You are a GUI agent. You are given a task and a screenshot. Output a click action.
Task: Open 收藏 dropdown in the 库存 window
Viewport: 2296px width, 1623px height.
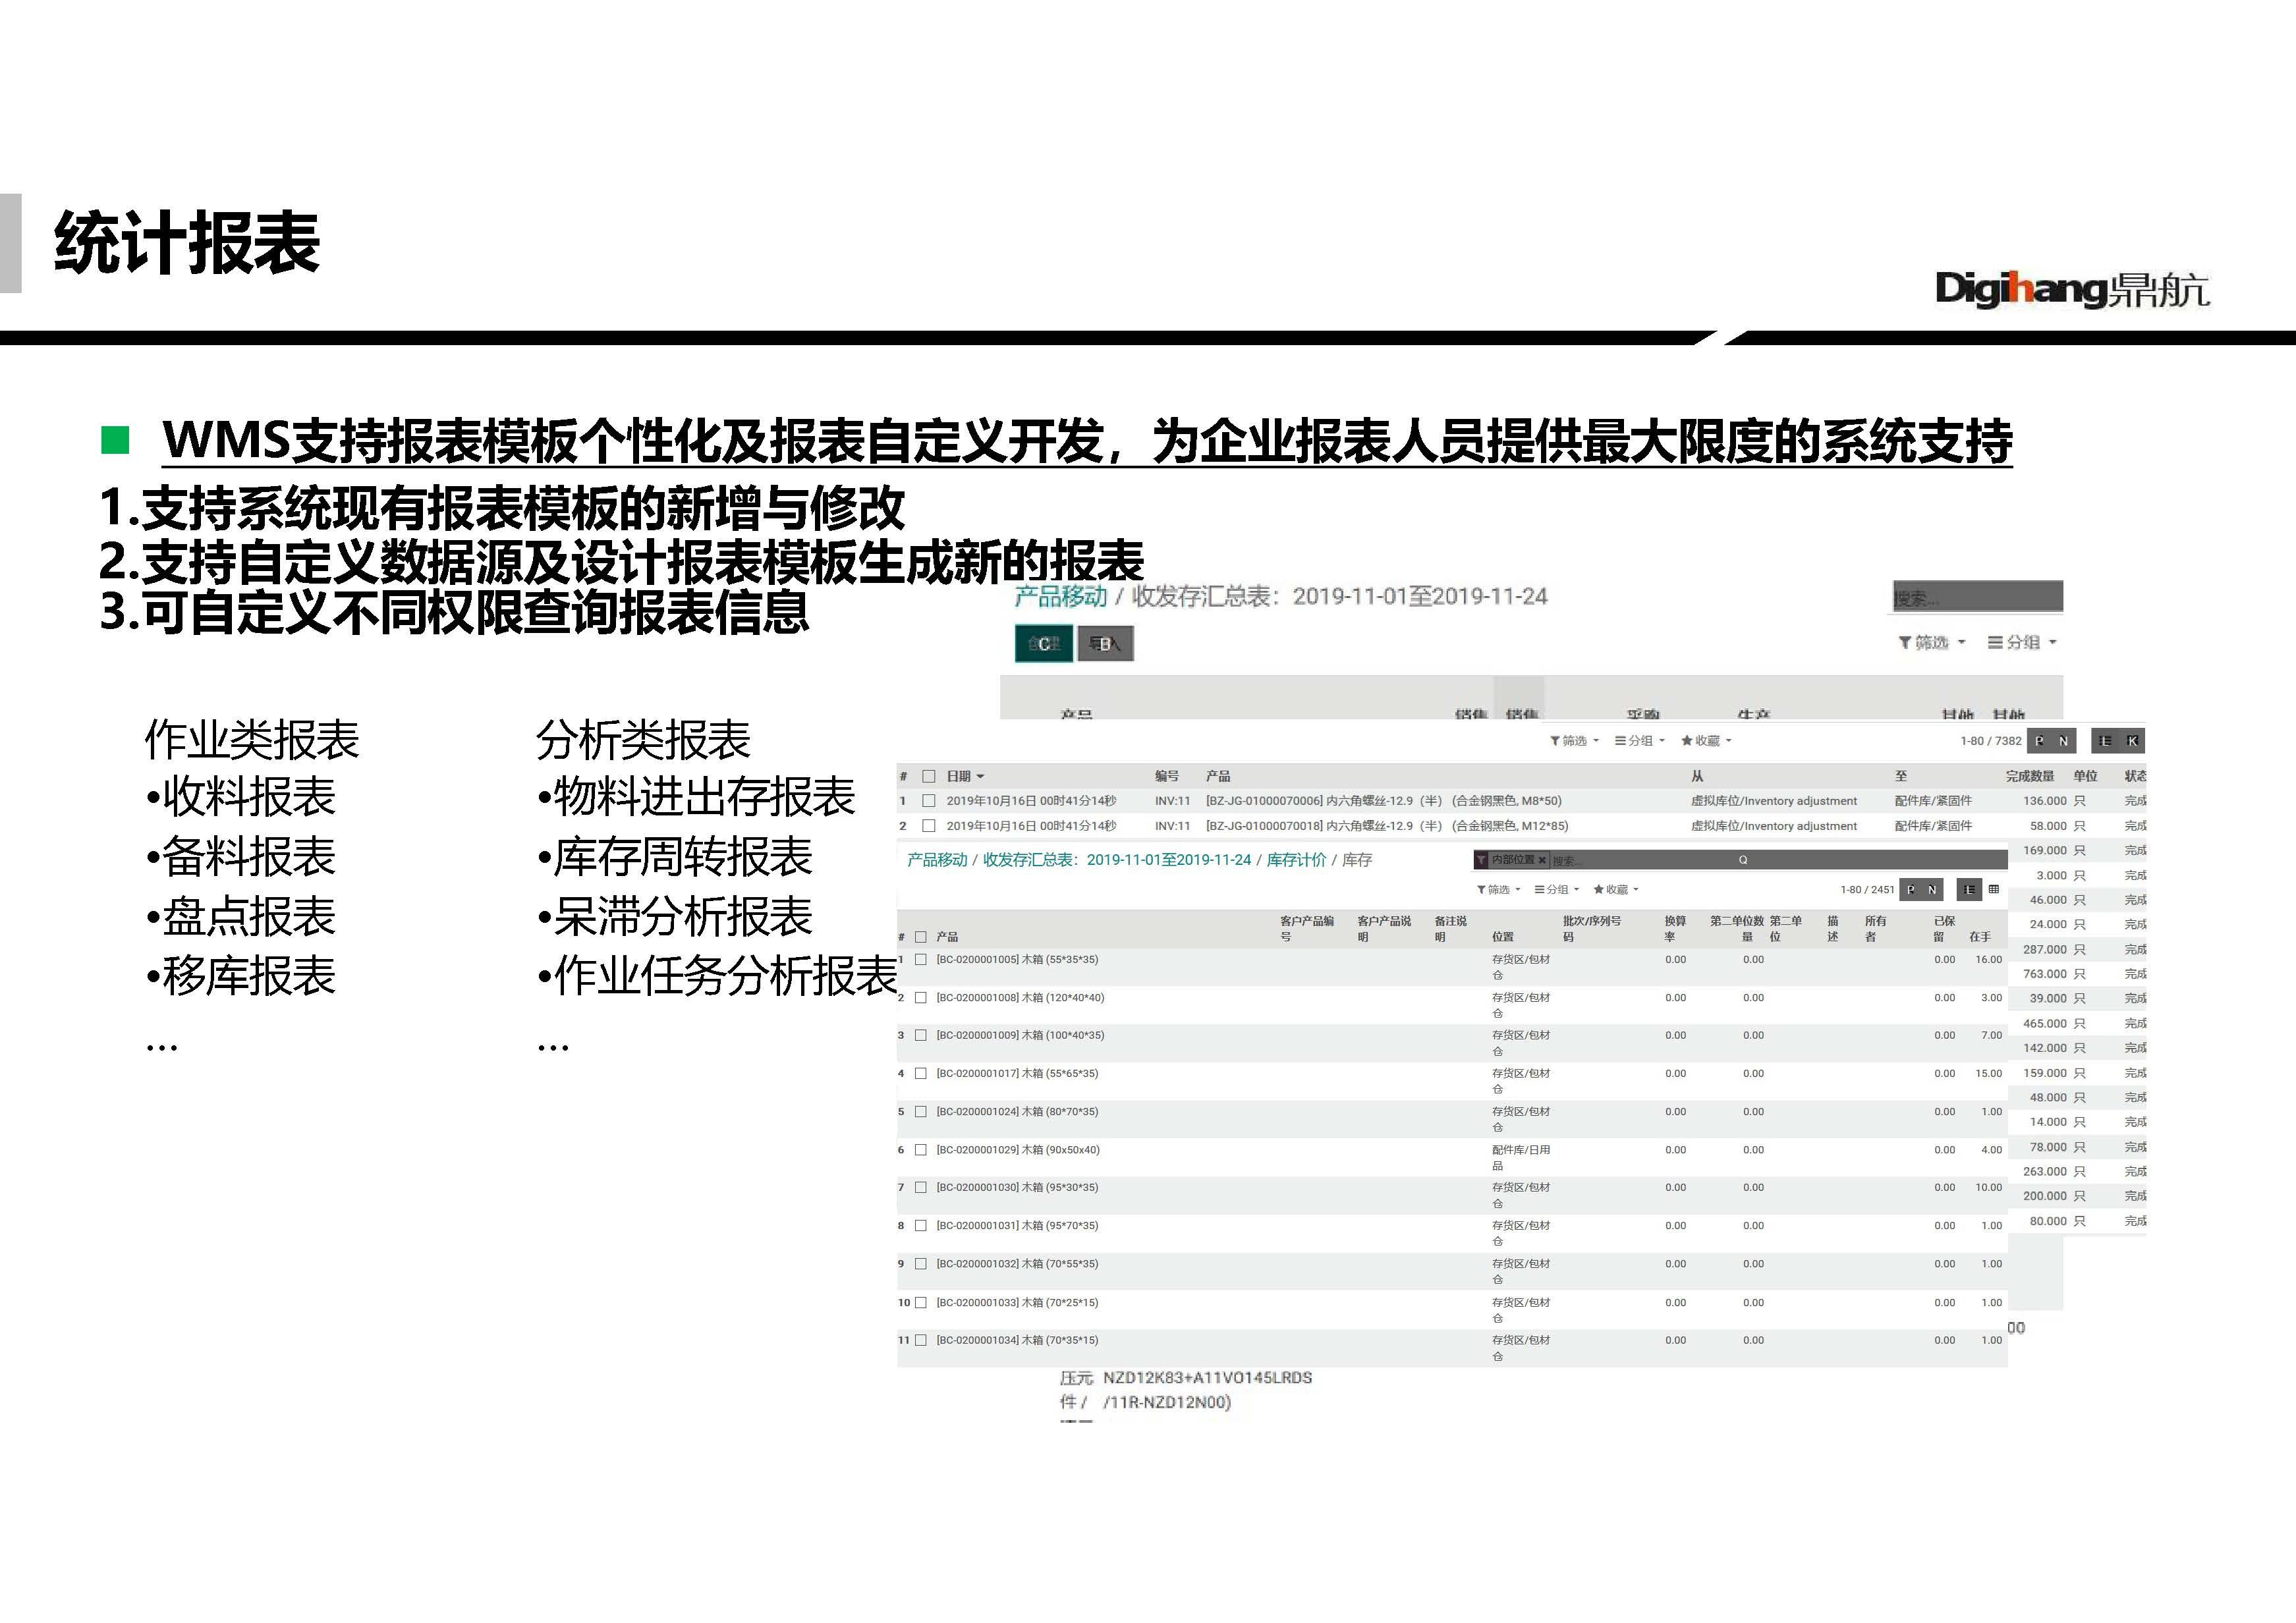click(x=1616, y=889)
